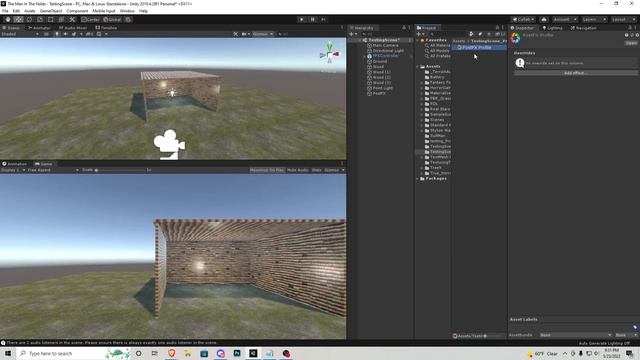Open the Collab dropdown
The image size is (640, 360).
(524, 19)
